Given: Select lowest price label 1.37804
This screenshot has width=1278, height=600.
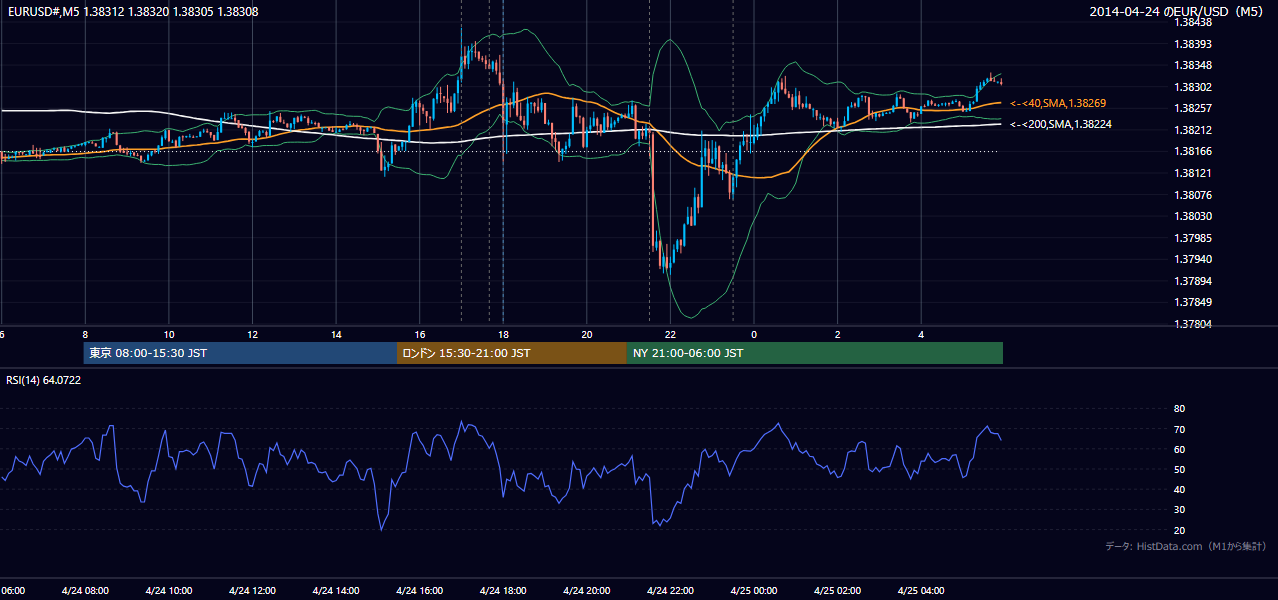Looking at the screenshot, I should [1192, 324].
